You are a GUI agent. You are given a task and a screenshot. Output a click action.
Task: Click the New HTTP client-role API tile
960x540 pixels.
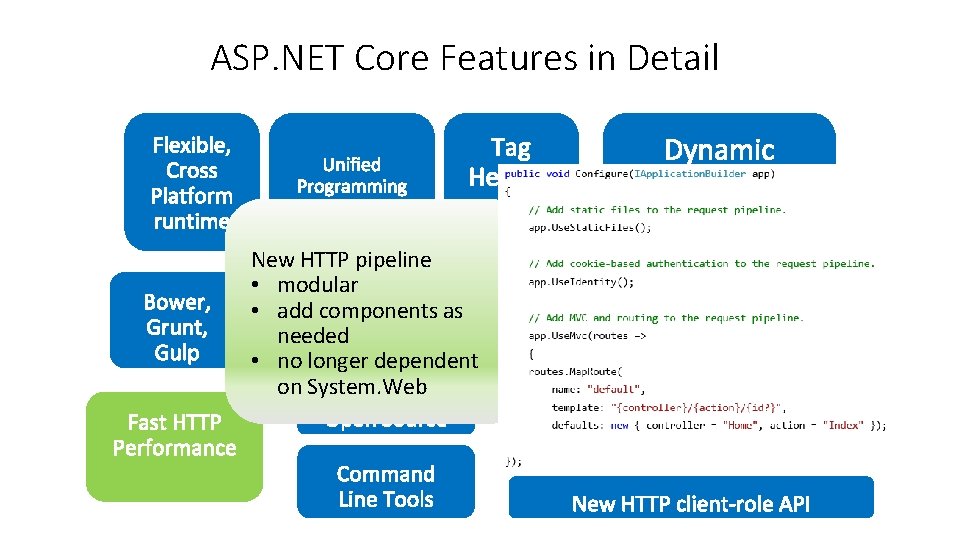point(691,497)
